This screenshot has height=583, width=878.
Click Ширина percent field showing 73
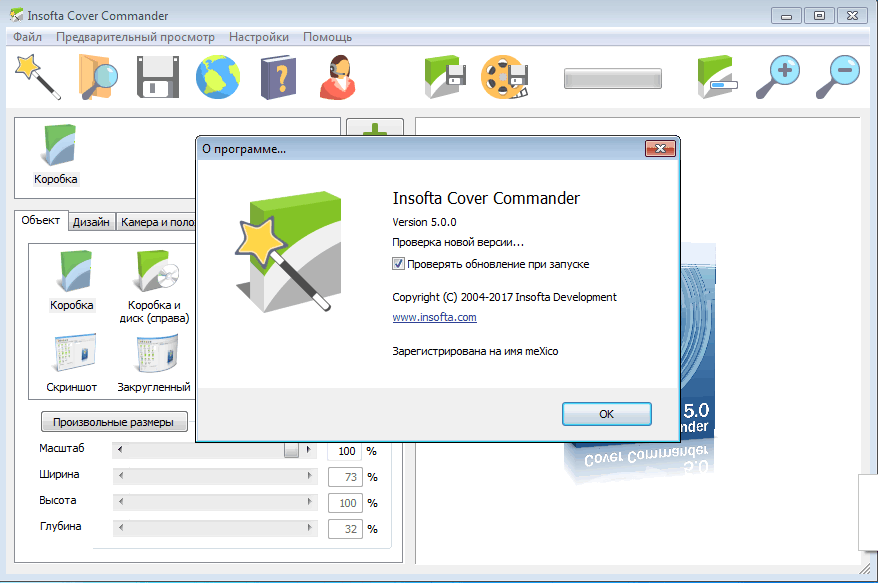(345, 477)
